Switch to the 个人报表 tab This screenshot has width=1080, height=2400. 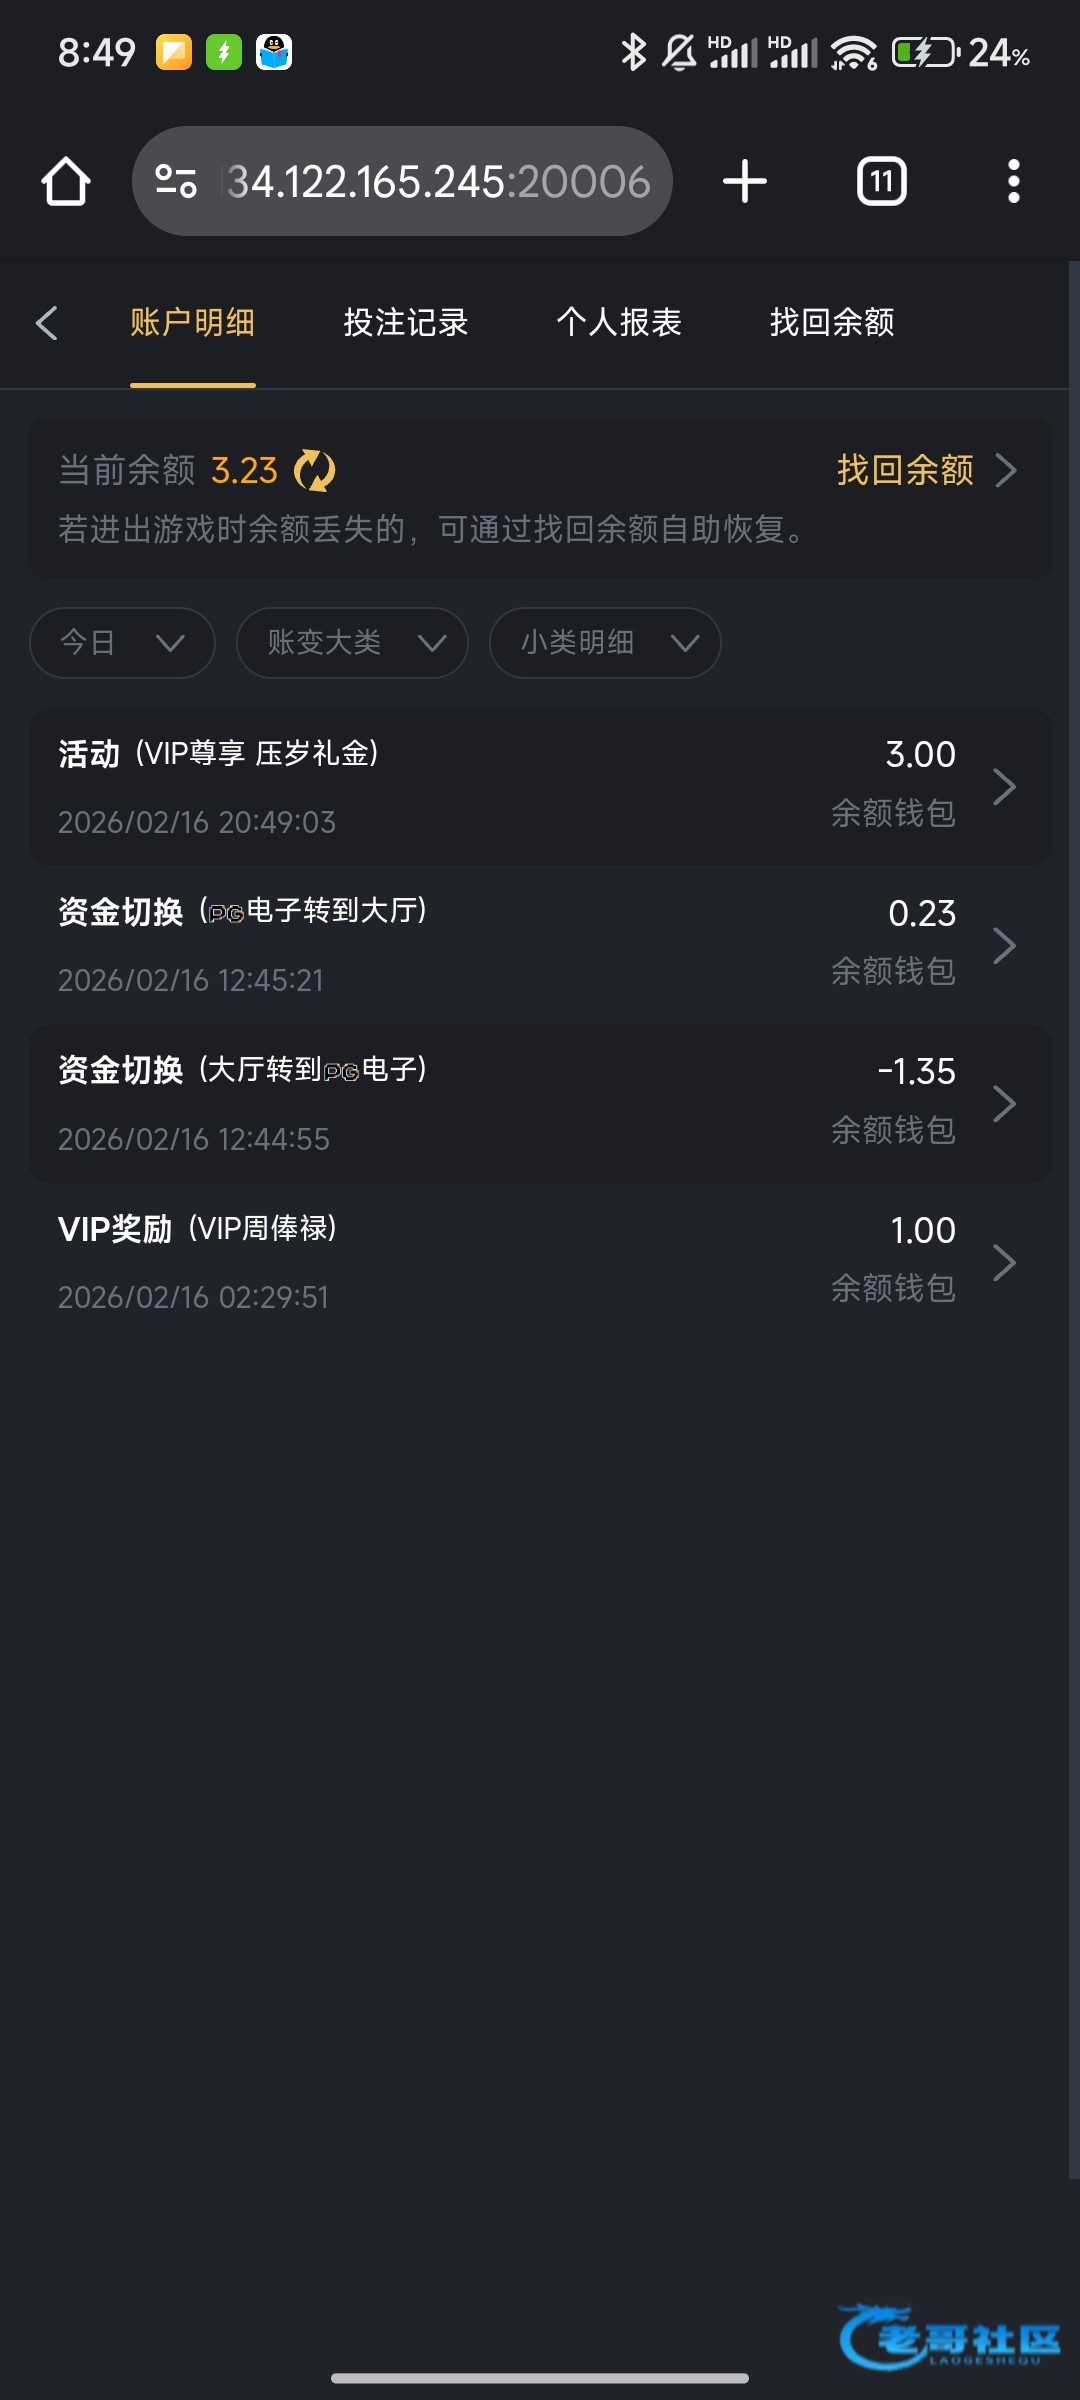point(619,323)
